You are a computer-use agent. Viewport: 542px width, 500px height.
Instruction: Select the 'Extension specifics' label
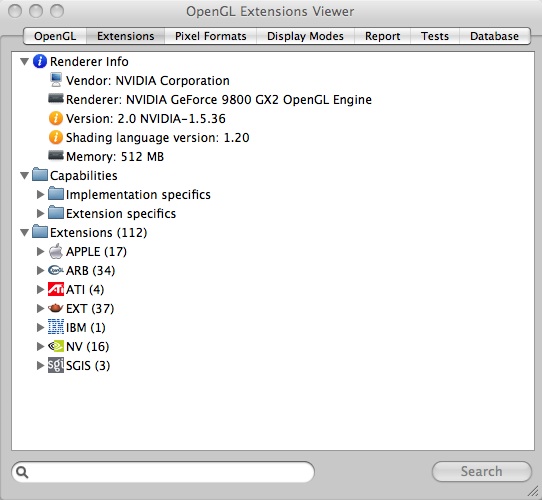pyautogui.click(x=121, y=214)
